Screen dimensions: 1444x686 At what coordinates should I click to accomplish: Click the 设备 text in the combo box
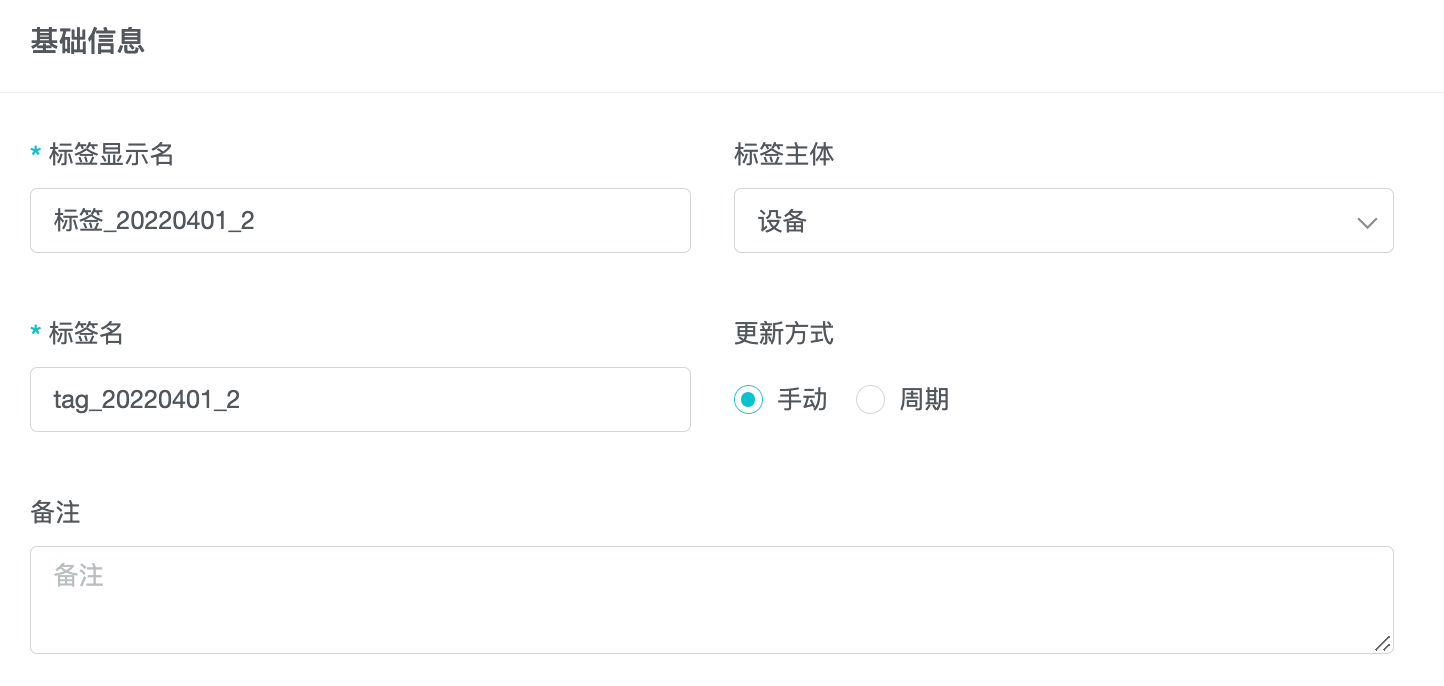pos(782,222)
